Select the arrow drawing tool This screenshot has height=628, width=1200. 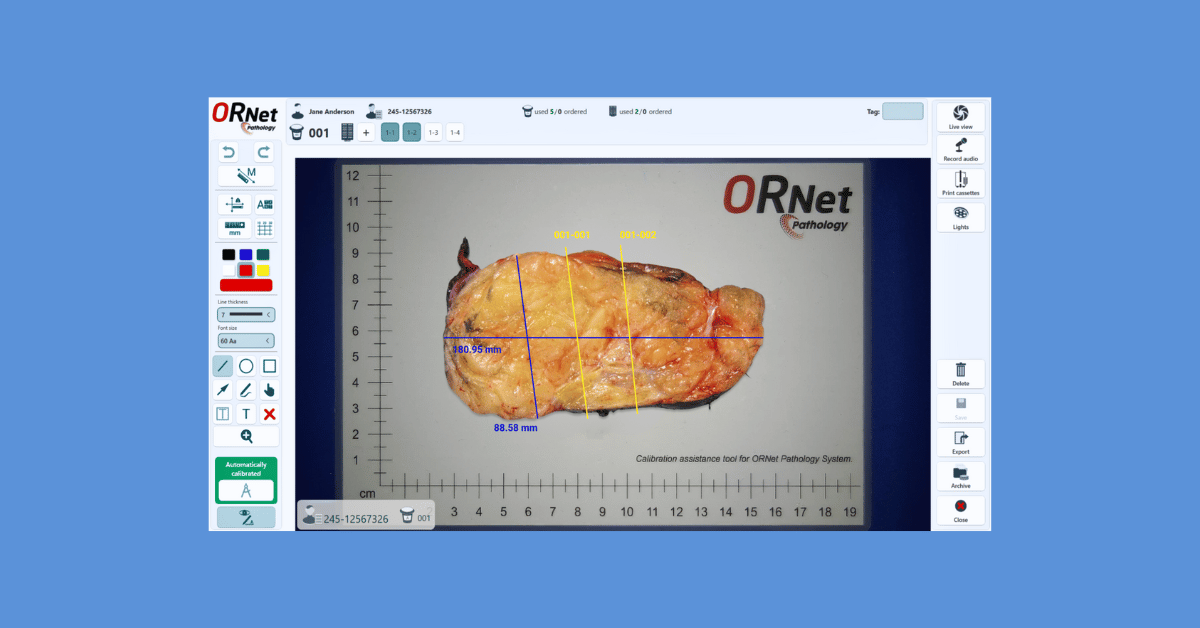(x=223, y=390)
